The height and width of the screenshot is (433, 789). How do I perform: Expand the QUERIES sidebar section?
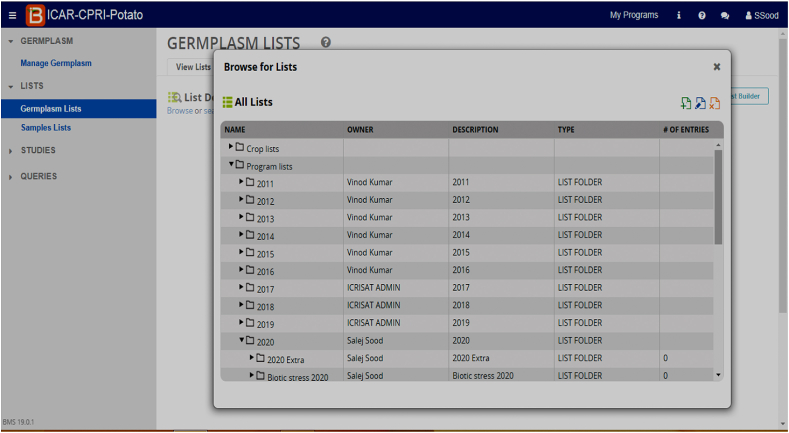(x=11, y=177)
